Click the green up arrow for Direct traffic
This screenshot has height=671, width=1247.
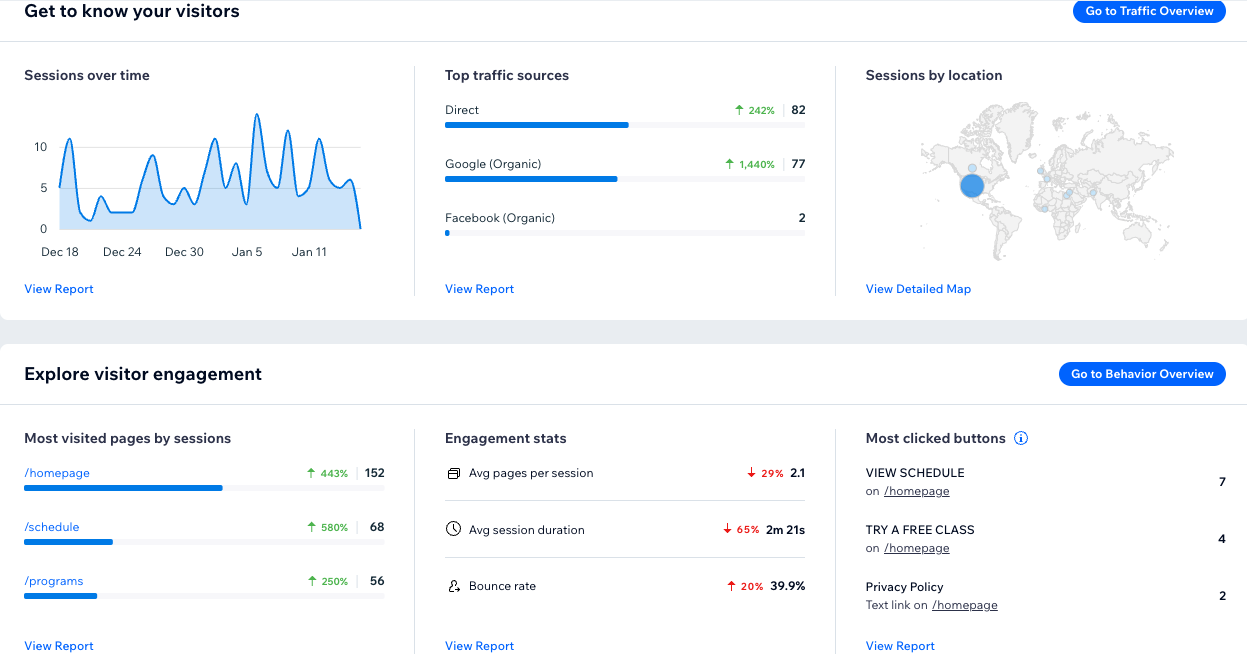[739, 110]
